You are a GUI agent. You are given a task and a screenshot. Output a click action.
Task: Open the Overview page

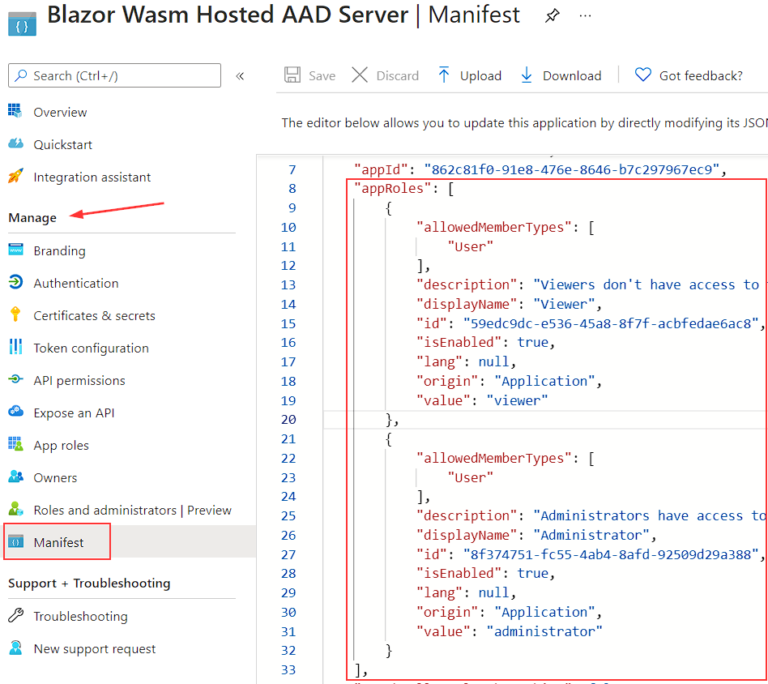point(60,112)
